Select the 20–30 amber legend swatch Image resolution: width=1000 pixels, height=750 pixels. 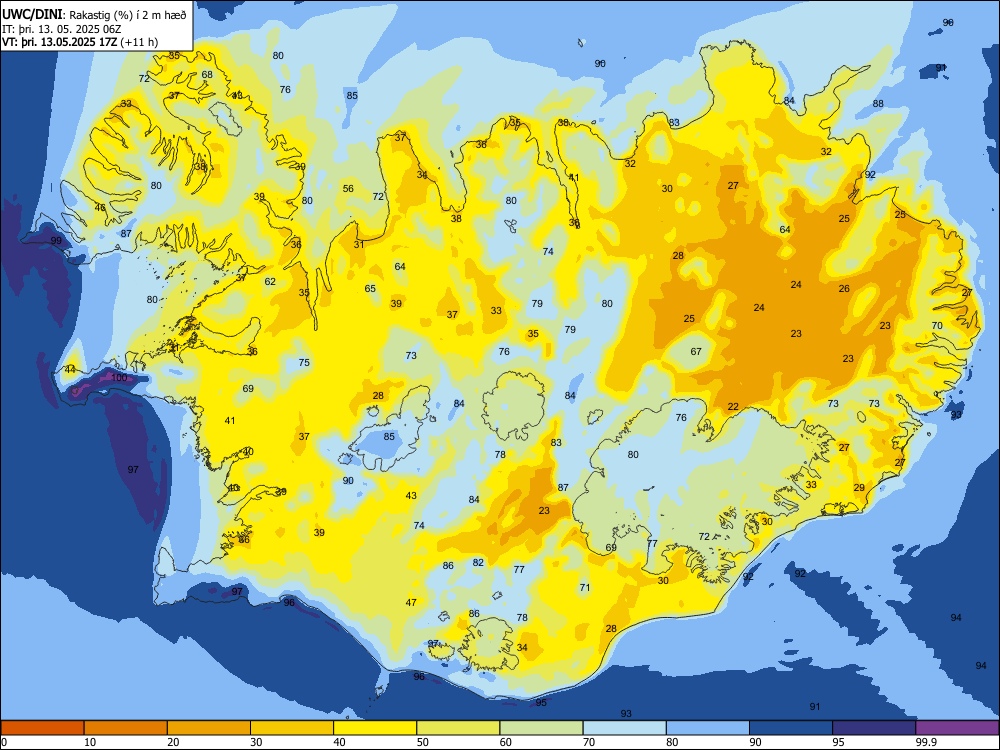(209, 728)
